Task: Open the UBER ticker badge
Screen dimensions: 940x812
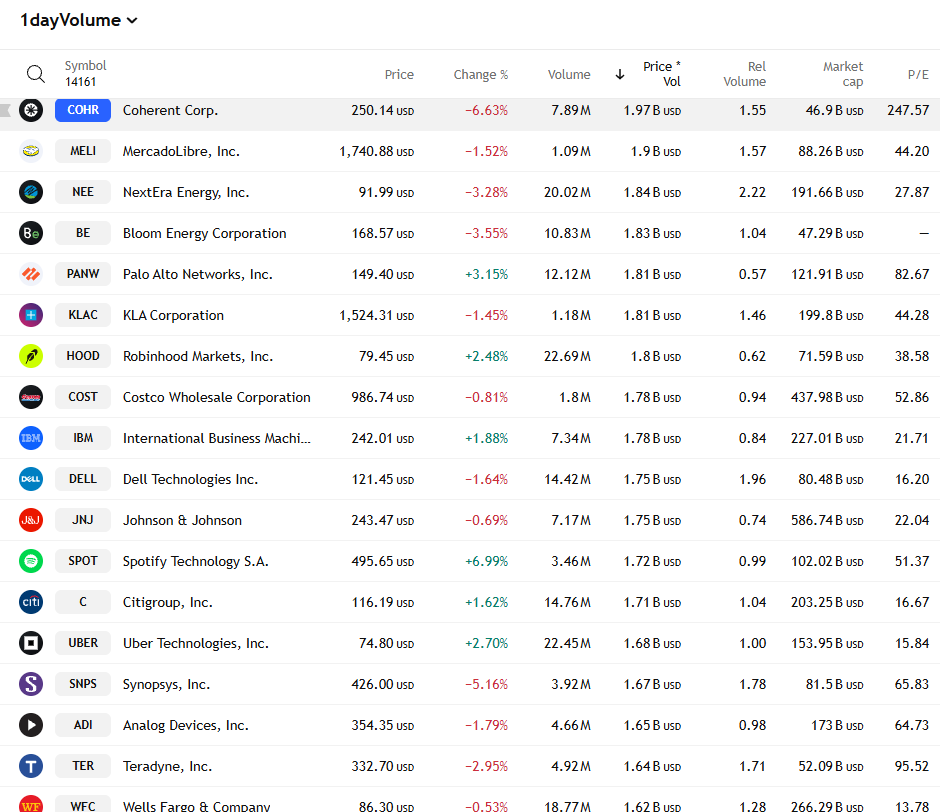Action: [x=83, y=643]
